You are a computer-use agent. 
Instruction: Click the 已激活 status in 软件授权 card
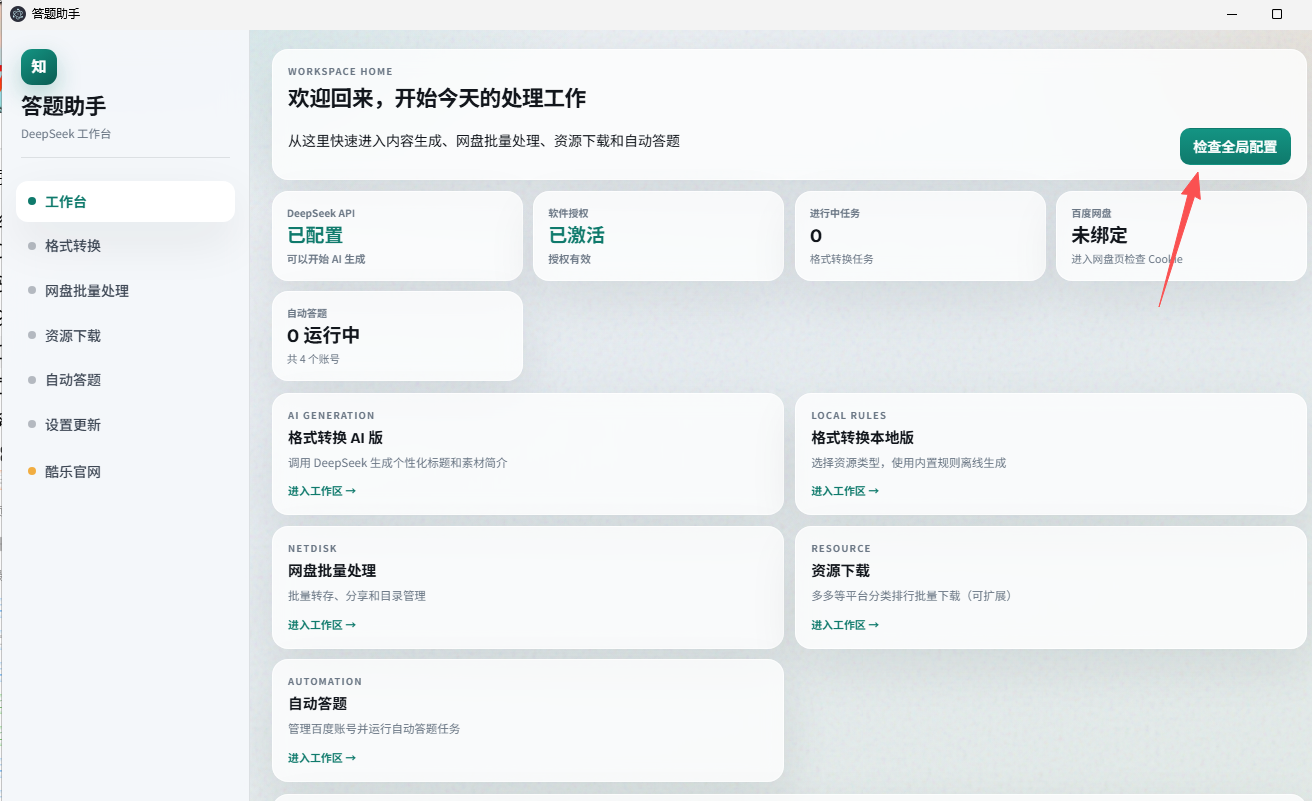pyautogui.click(x=576, y=235)
